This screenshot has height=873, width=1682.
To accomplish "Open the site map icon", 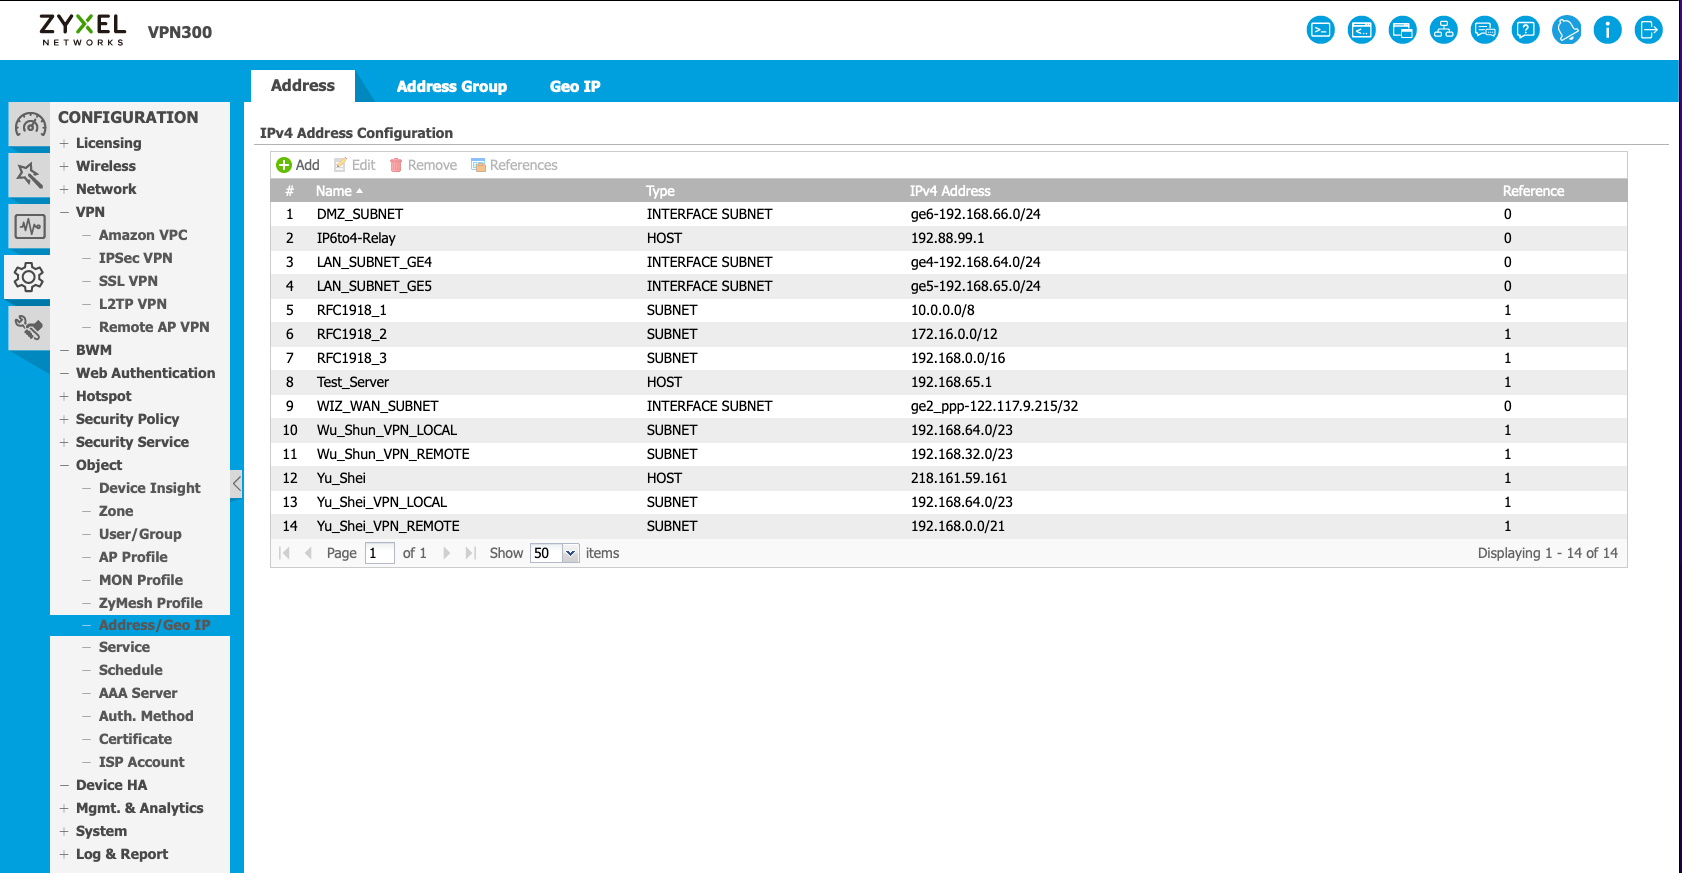I will point(1444,30).
